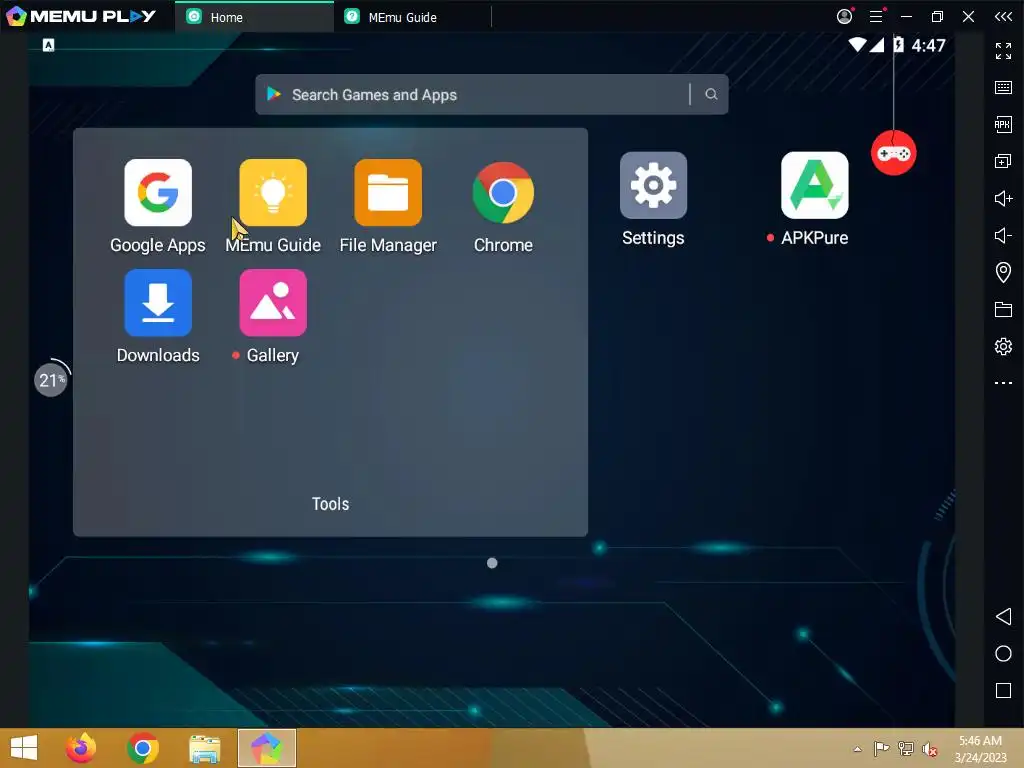The image size is (1024, 768).
Task: Launch the MEmu Guide app icon
Action: coord(273,193)
